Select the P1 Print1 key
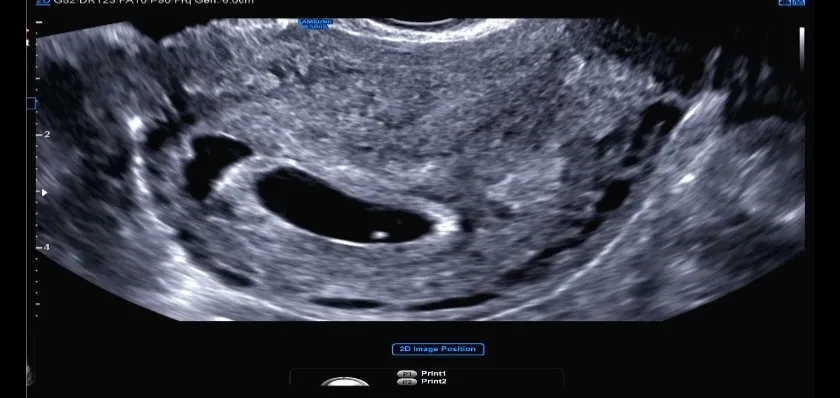 point(407,374)
